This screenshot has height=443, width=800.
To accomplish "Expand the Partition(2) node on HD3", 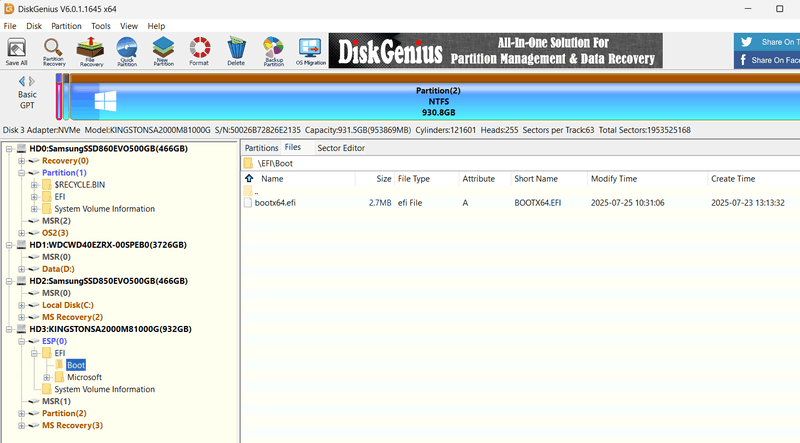I will (x=21, y=413).
